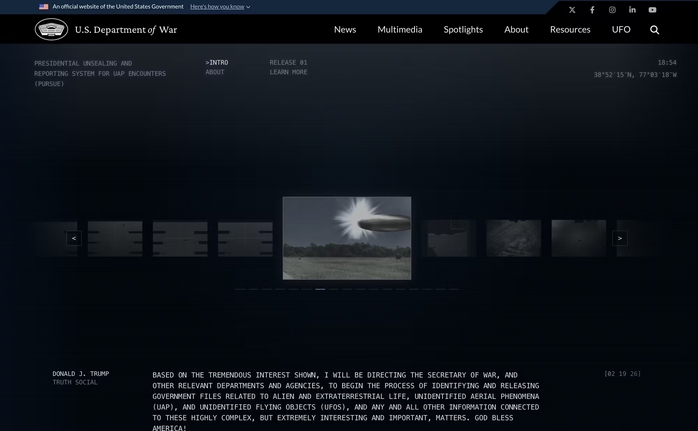Click the LEARN MORE link
Viewport: 698px width, 431px height.
[288, 72]
